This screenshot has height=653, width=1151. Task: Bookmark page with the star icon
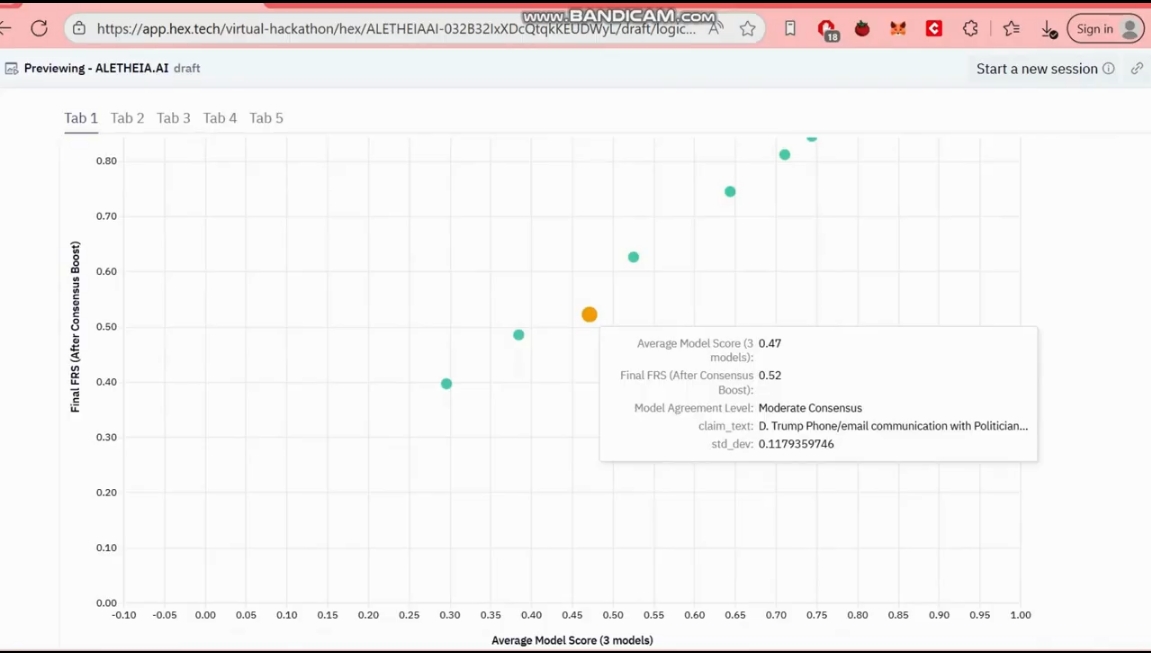(747, 29)
